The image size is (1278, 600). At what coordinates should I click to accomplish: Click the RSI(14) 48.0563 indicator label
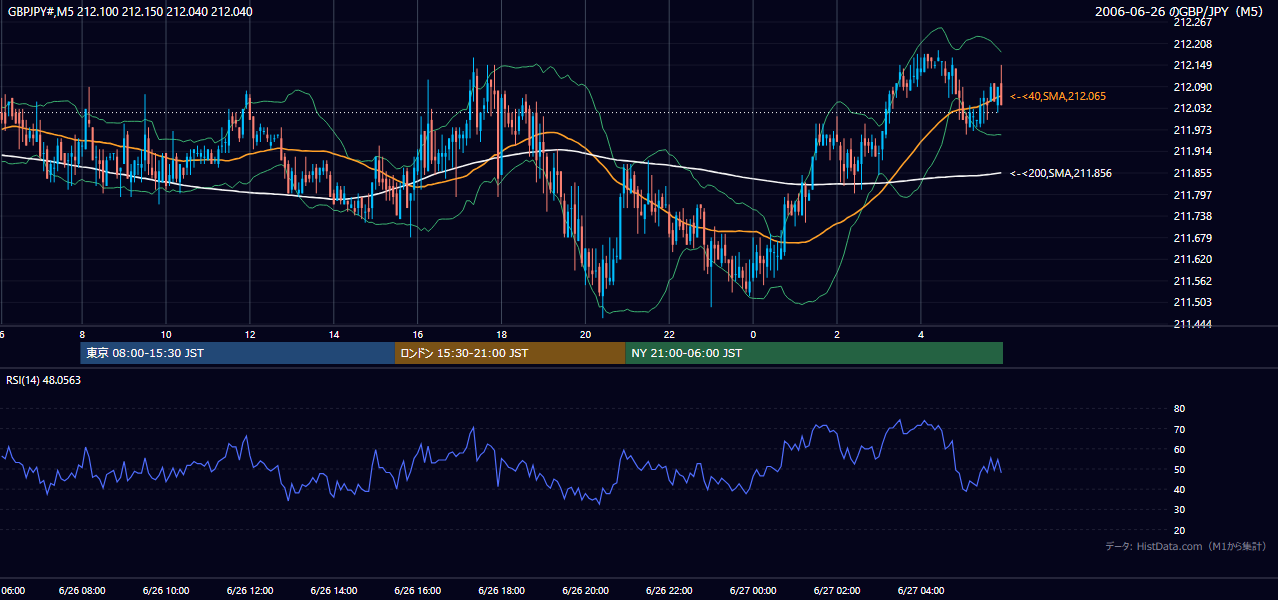[43, 380]
